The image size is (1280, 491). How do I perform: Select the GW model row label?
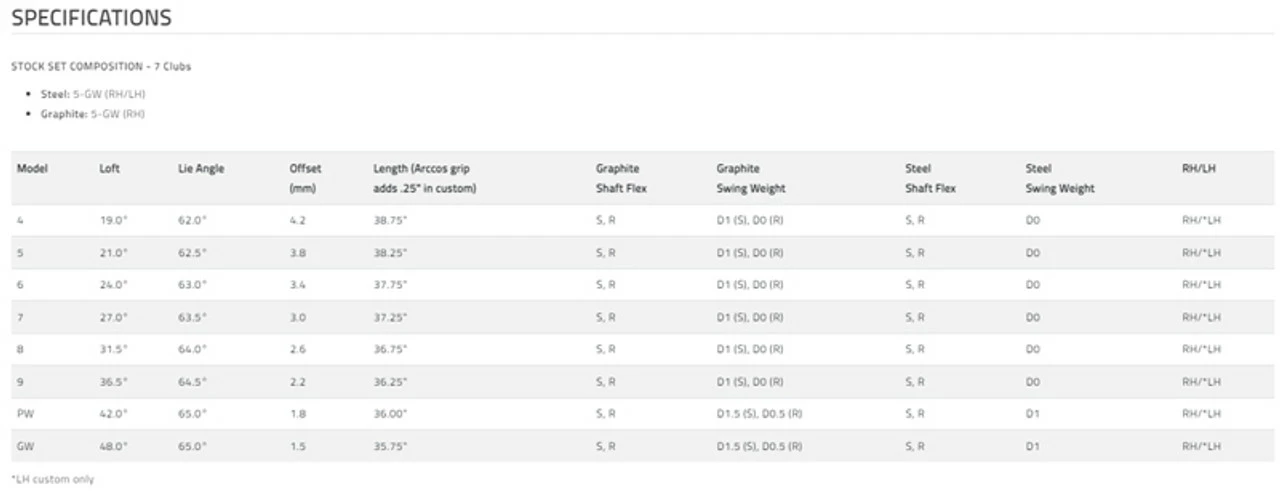pos(25,446)
